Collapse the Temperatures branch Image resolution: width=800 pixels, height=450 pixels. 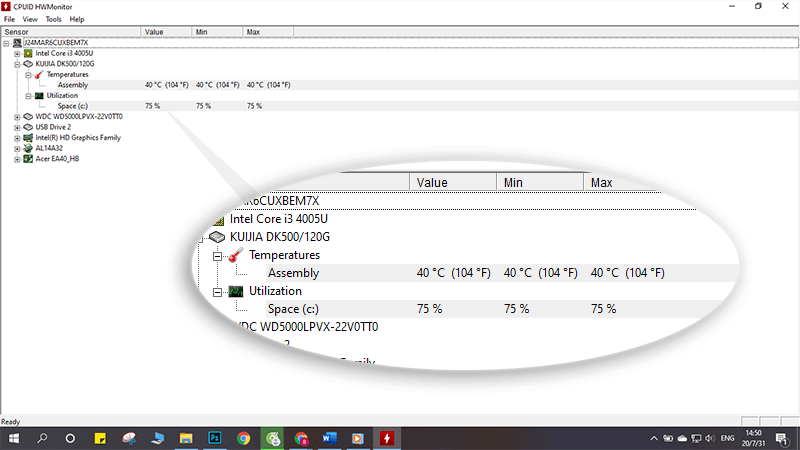click(29, 75)
